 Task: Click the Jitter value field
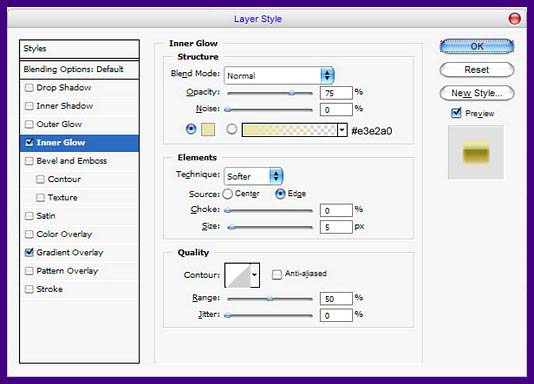coord(336,316)
